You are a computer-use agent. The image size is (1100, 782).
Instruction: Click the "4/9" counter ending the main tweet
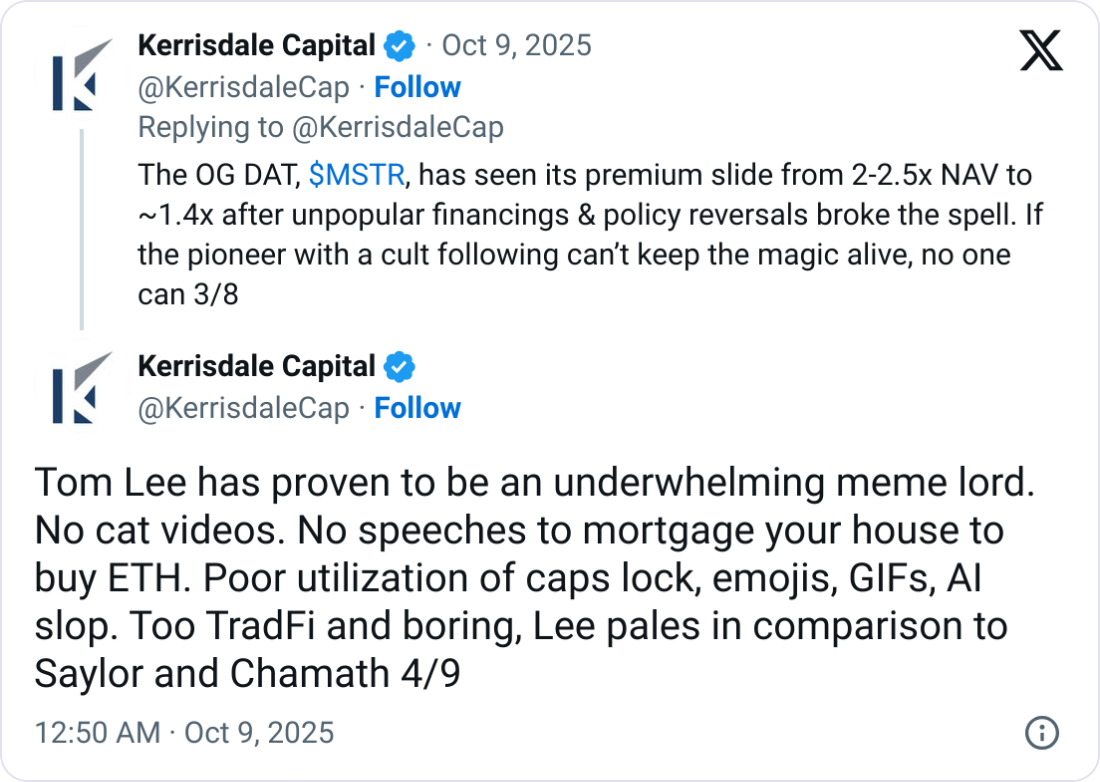432,674
